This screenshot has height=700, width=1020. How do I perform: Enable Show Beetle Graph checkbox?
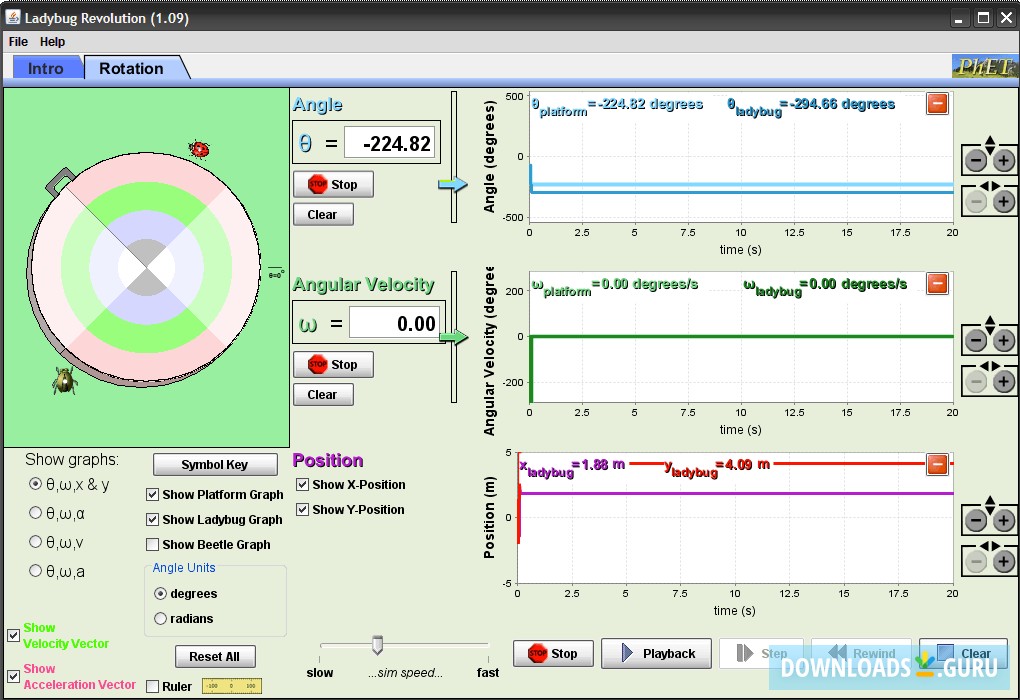point(153,545)
